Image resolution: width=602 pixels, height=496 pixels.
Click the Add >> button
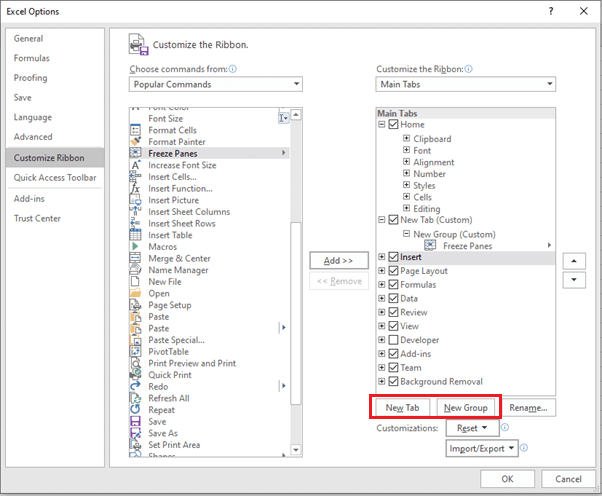tap(339, 260)
